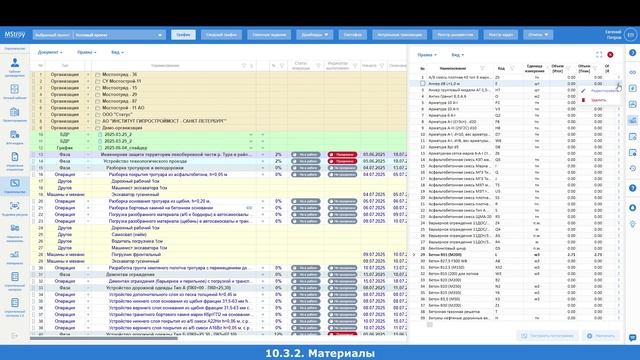Open the question mark help icon in right sidebar
Screen dimensions: 640x360
pos(633,188)
